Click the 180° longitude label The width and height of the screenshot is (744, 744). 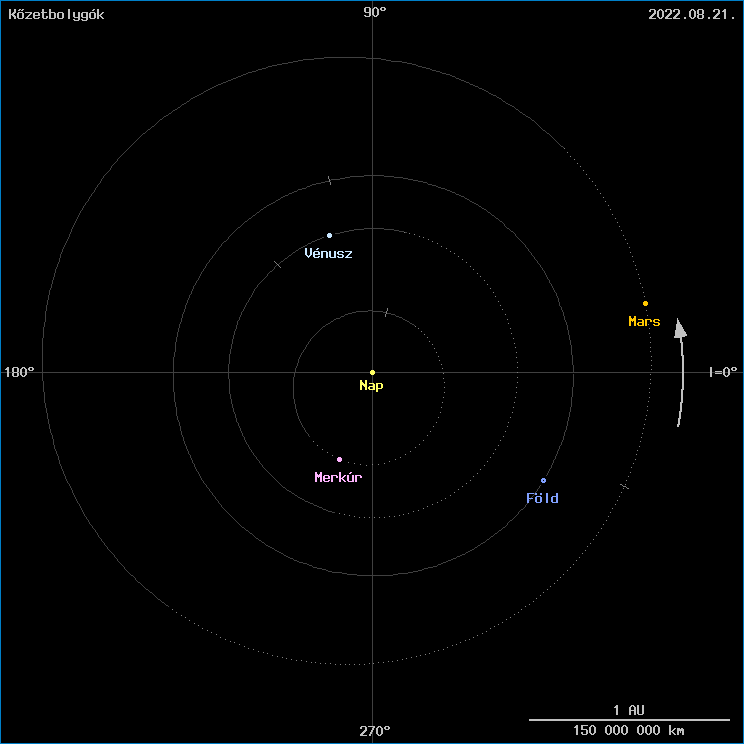pyautogui.click(x=19, y=372)
